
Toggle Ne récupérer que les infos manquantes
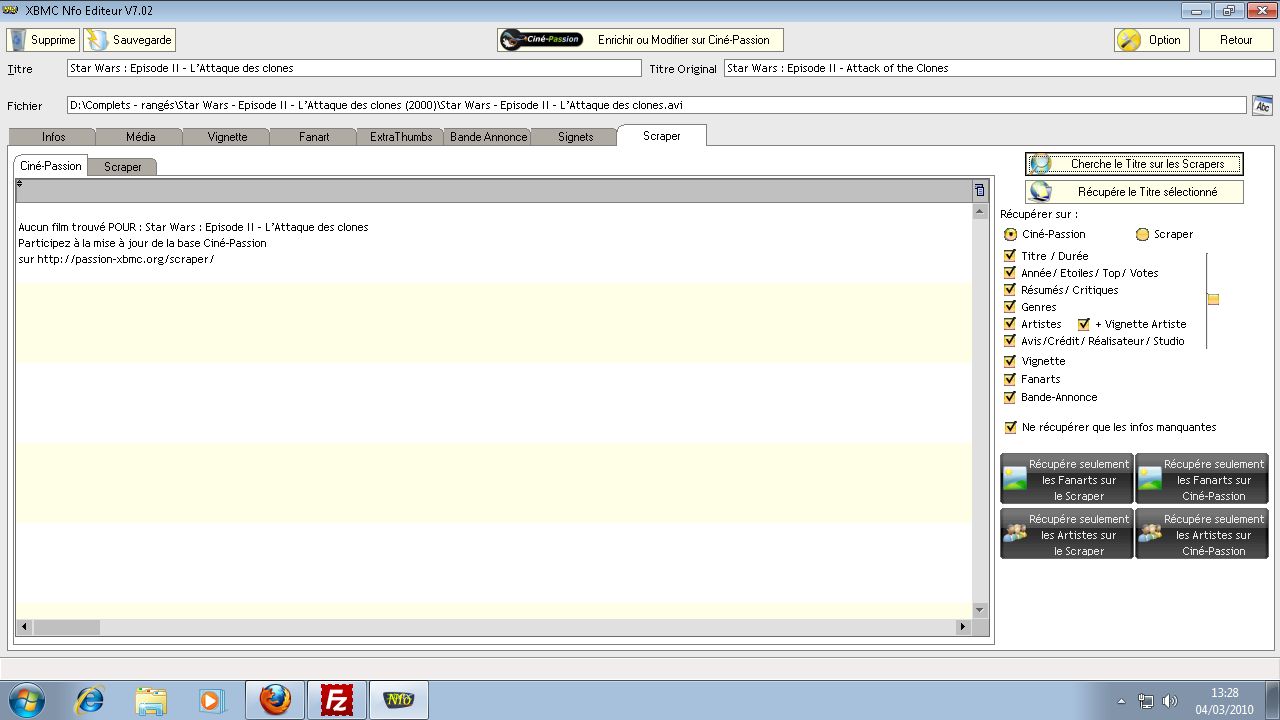click(1010, 427)
